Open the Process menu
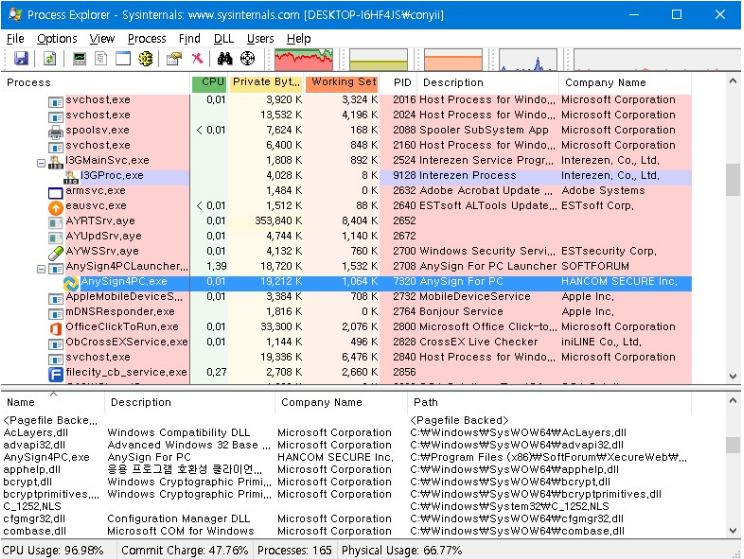Image resolution: width=744 pixels, height=559 pixels. click(x=147, y=39)
